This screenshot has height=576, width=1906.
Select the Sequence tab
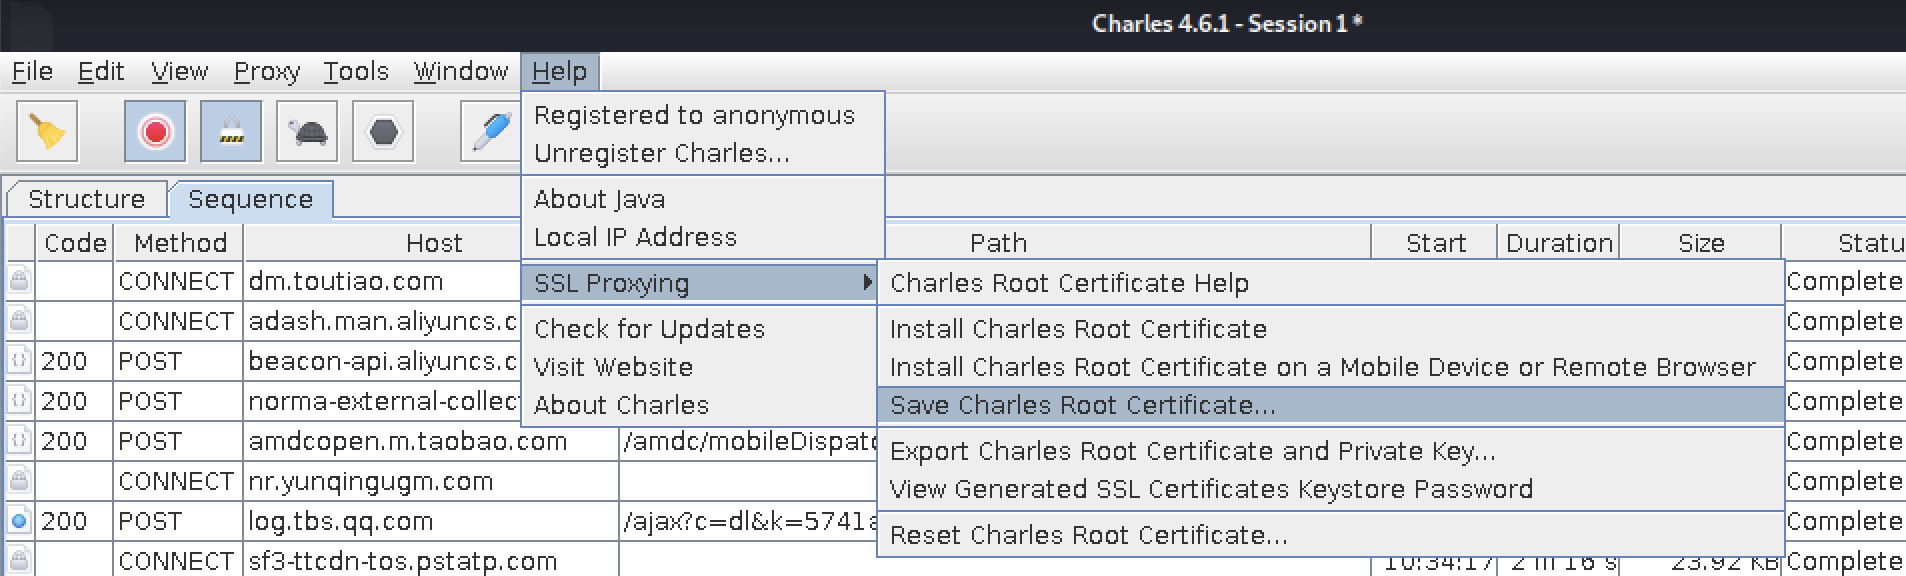250,199
